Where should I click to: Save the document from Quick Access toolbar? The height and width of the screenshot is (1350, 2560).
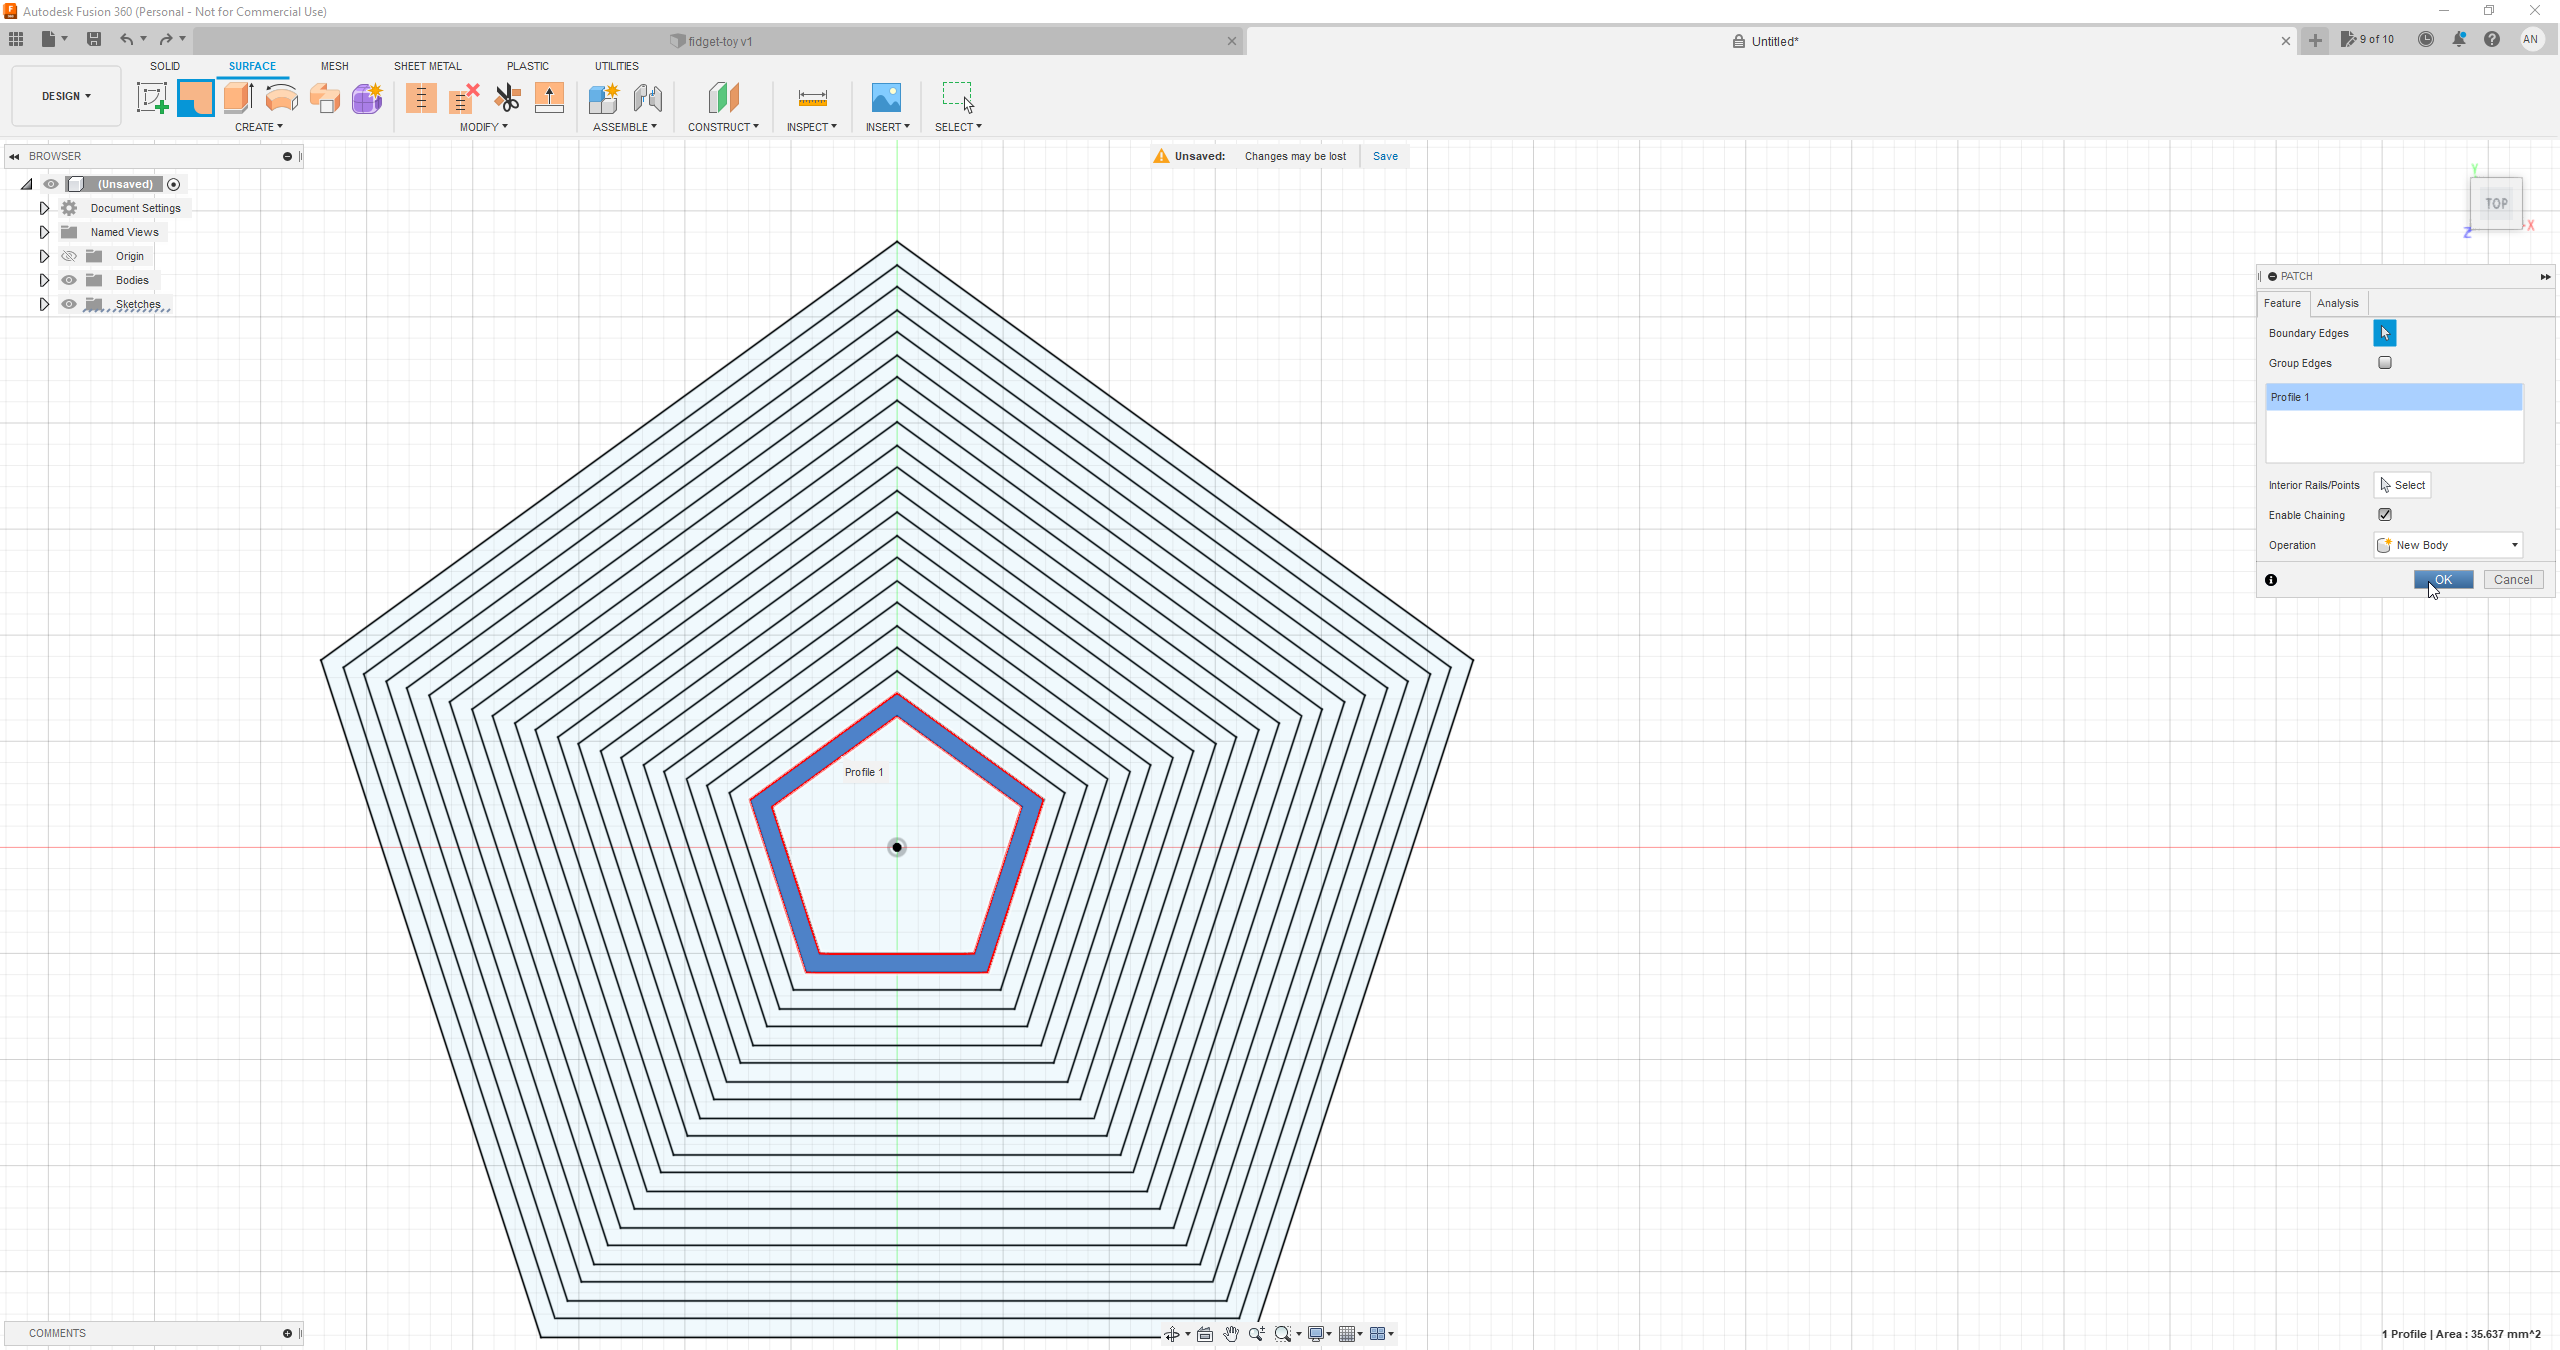click(x=94, y=39)
